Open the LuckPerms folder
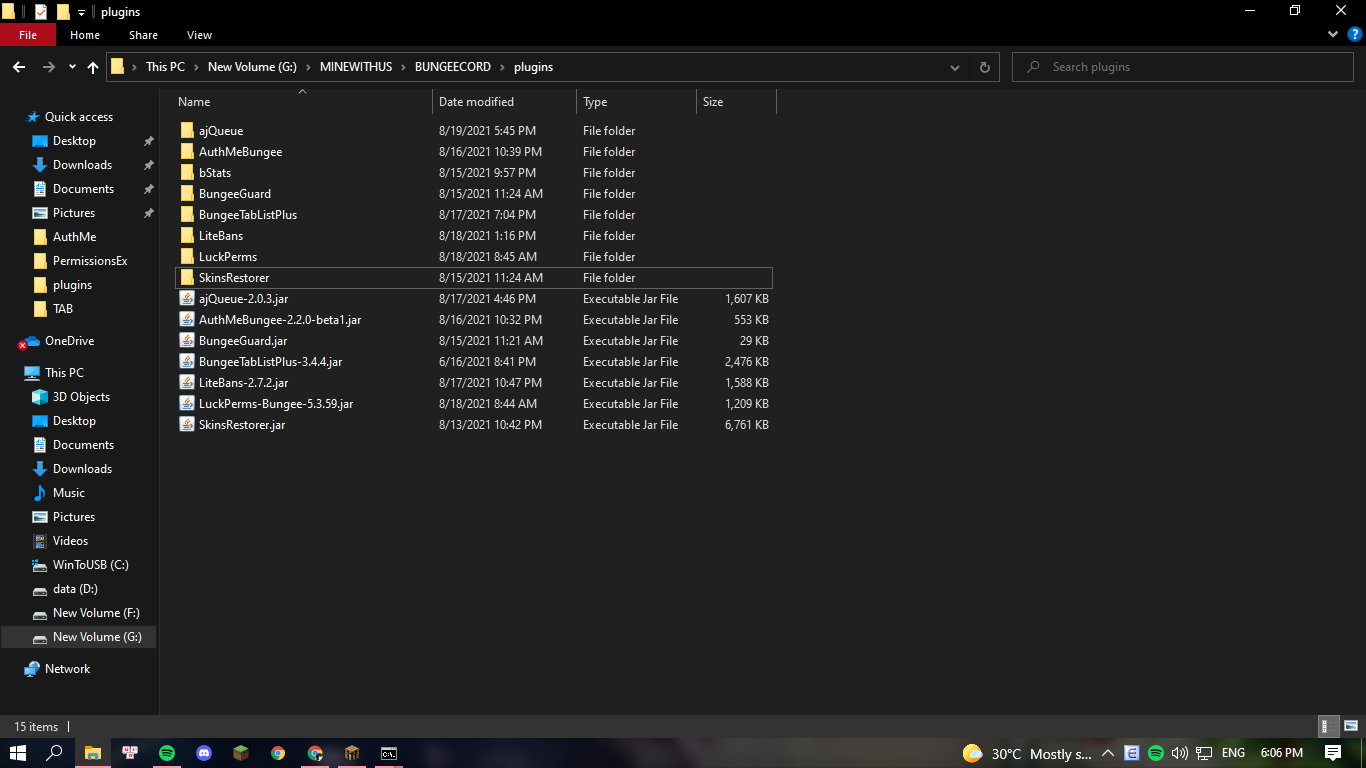The width and height of the screenshot is (1366, 768). (x=227, y=257)
